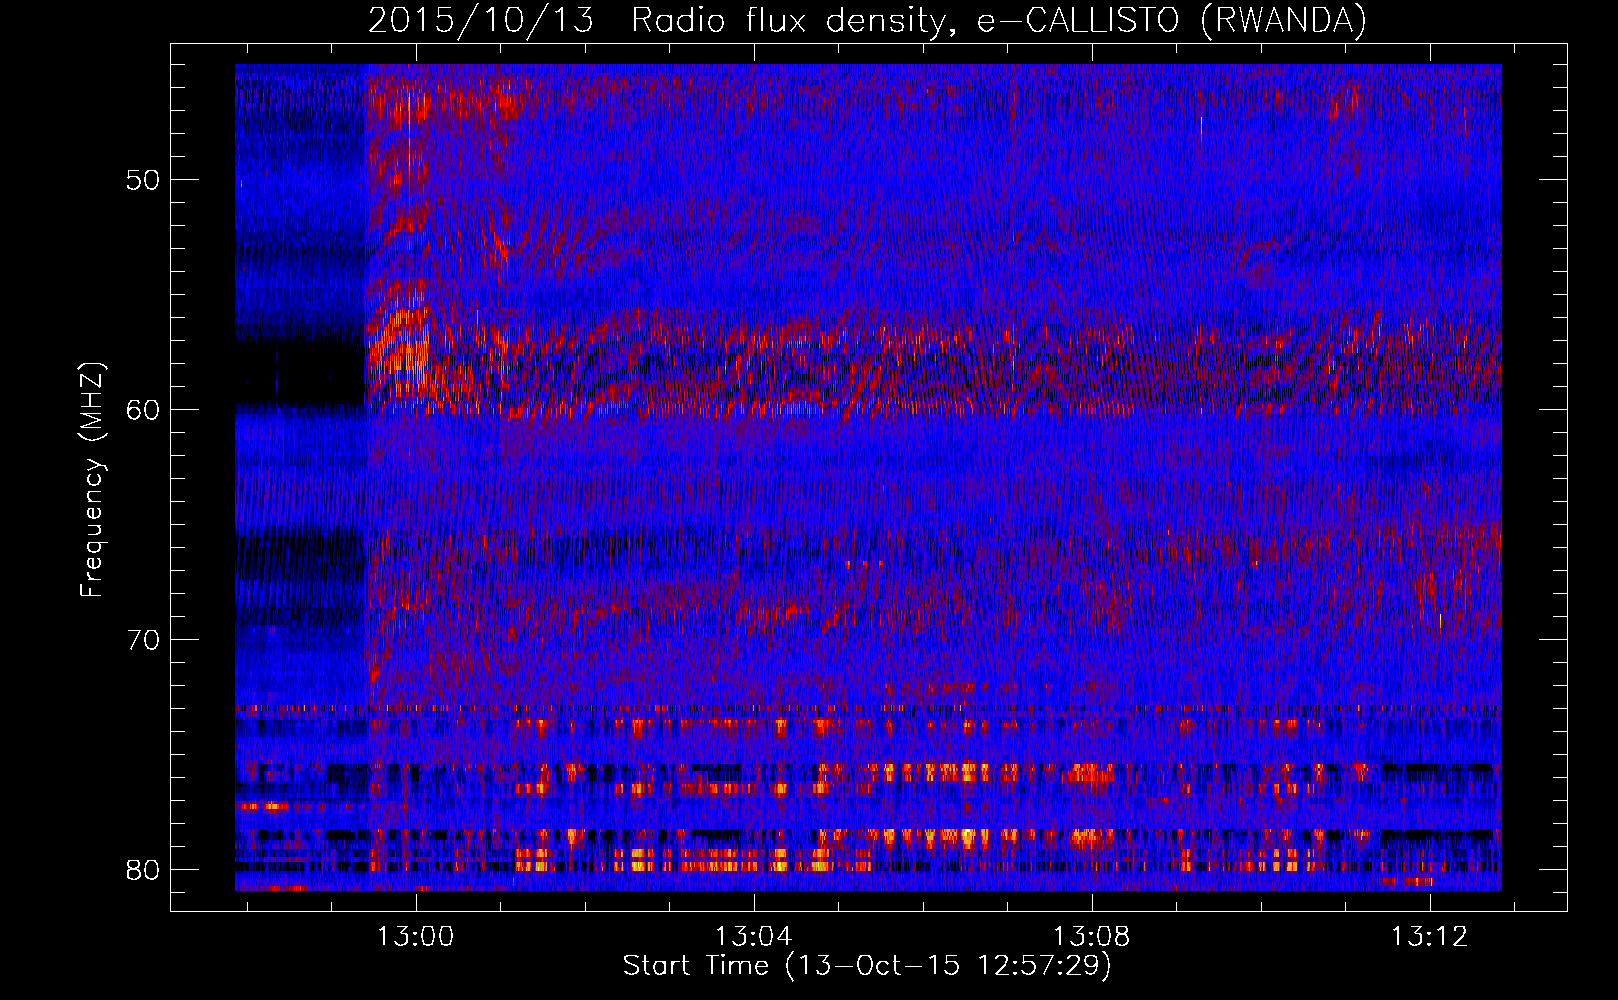Click the "70" frequency tick label
Image resolution: width=1618 pixels, height=1000 pixels.
point(144,639)
